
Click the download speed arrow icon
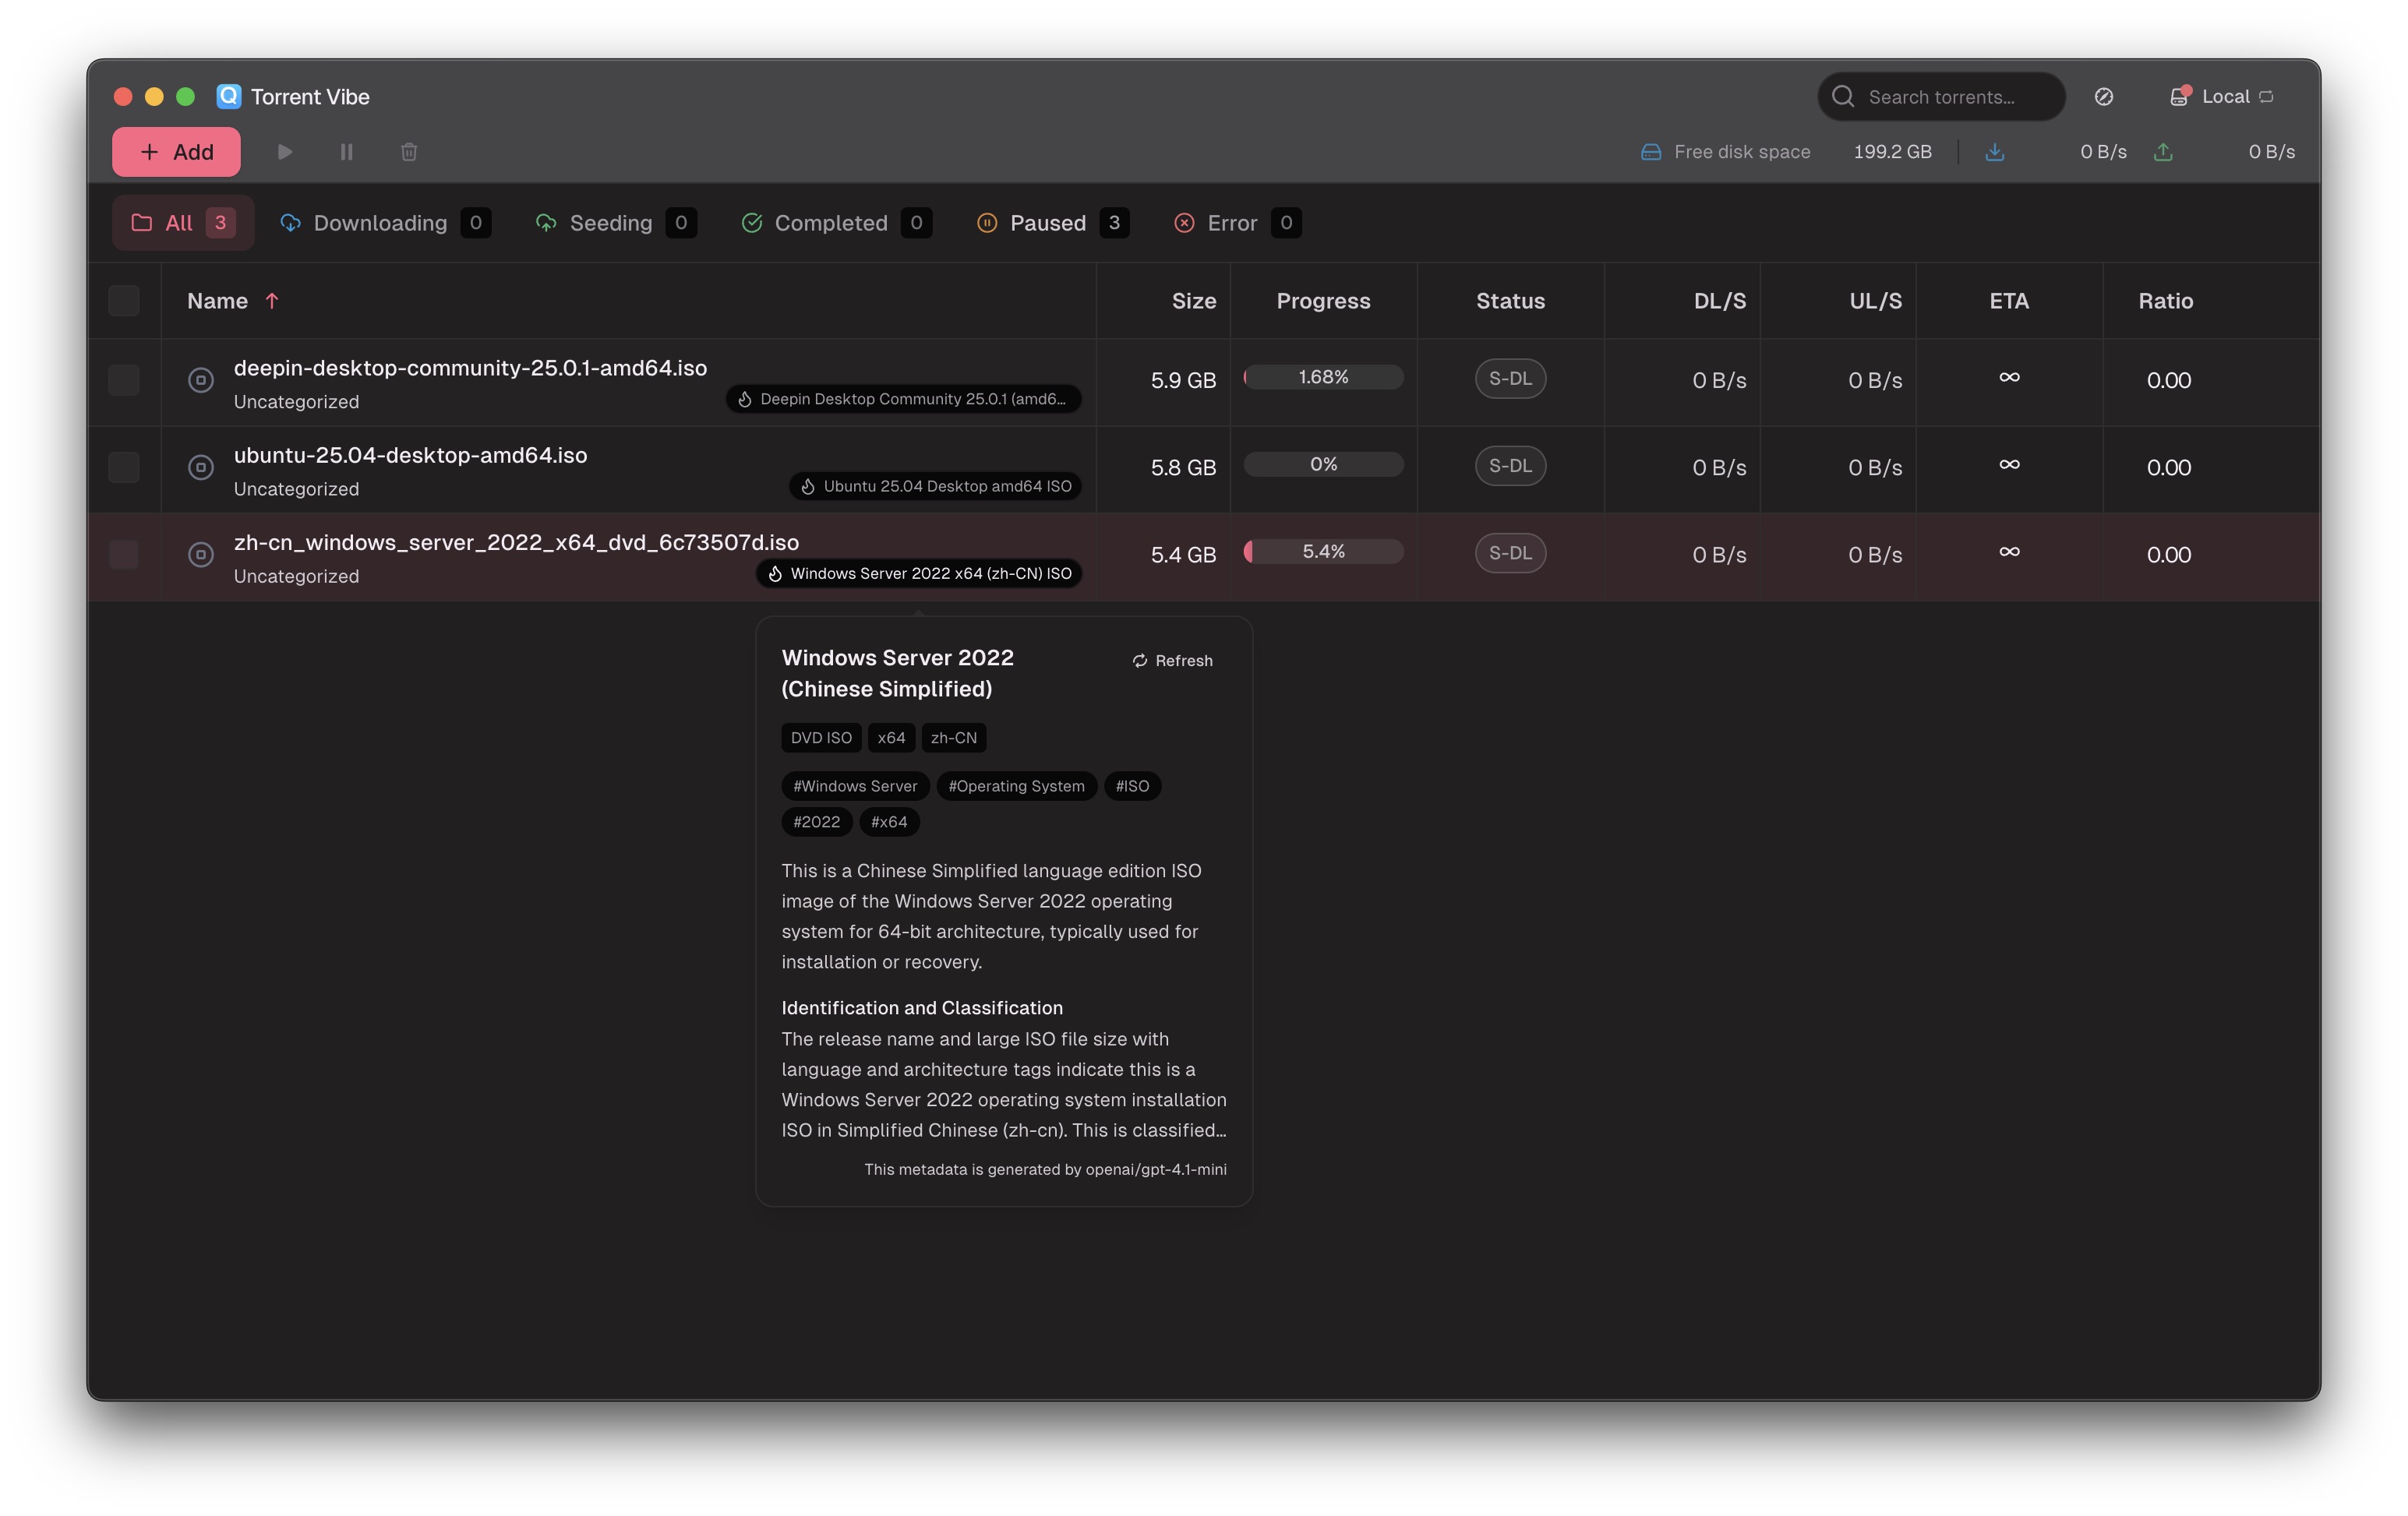1994,152
